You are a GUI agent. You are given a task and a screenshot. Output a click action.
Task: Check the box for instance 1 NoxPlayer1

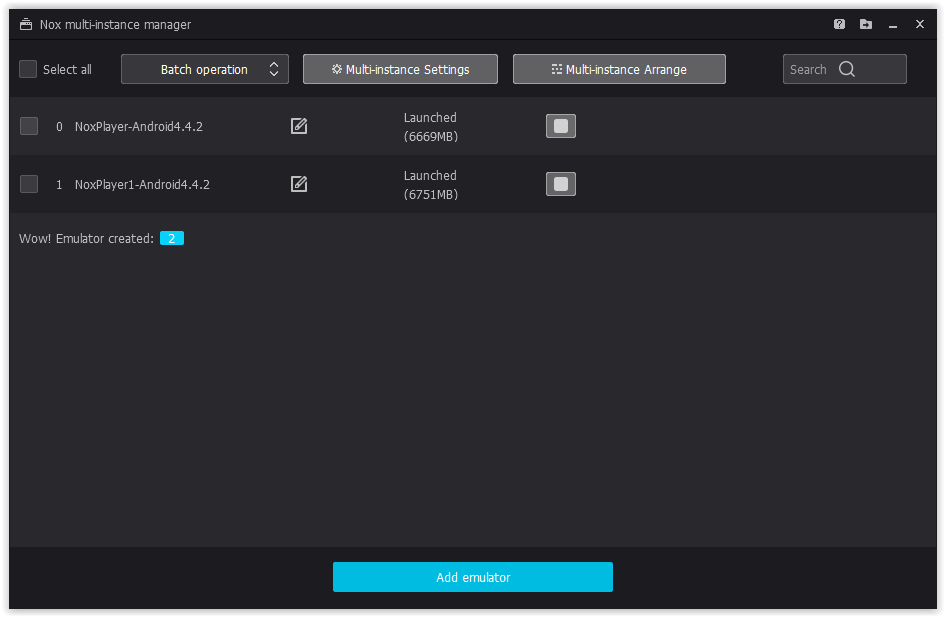tap(29, 184)
